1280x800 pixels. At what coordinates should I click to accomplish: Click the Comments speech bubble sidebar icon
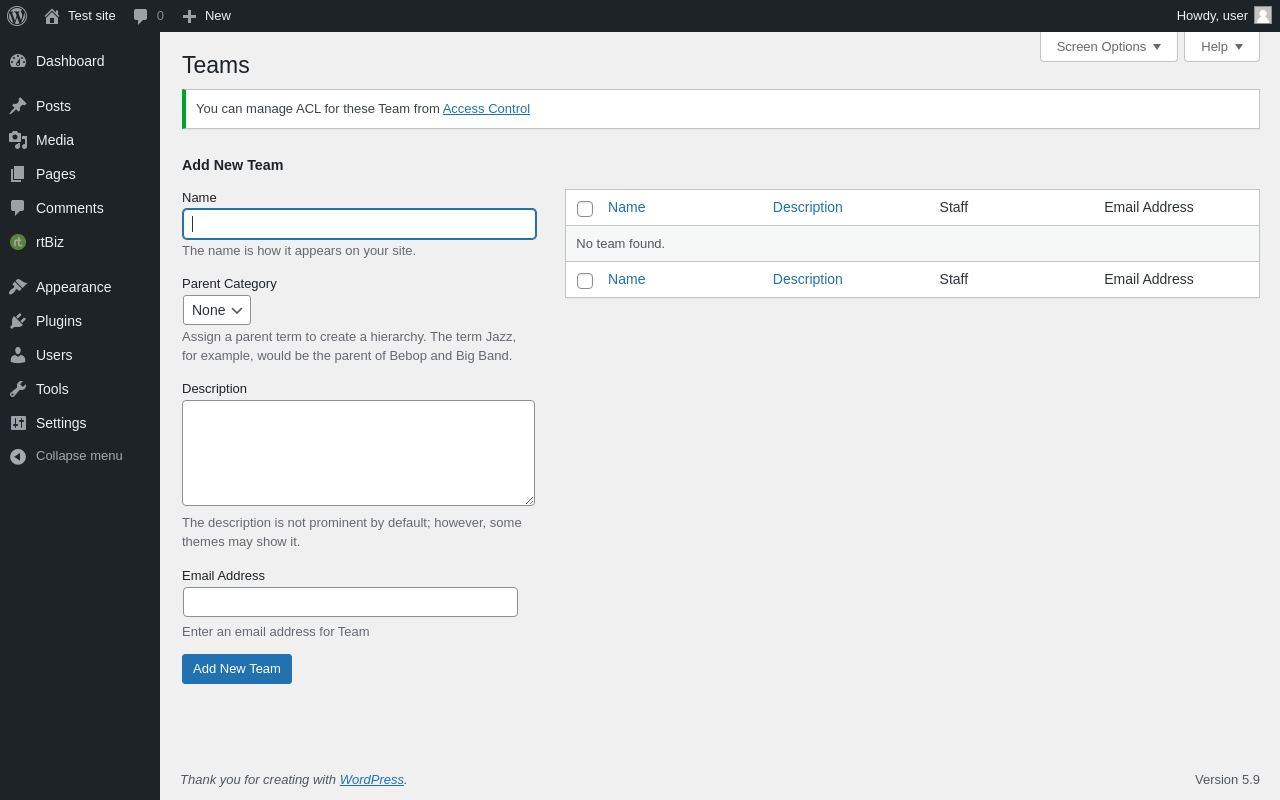click(x=18, y=208)
